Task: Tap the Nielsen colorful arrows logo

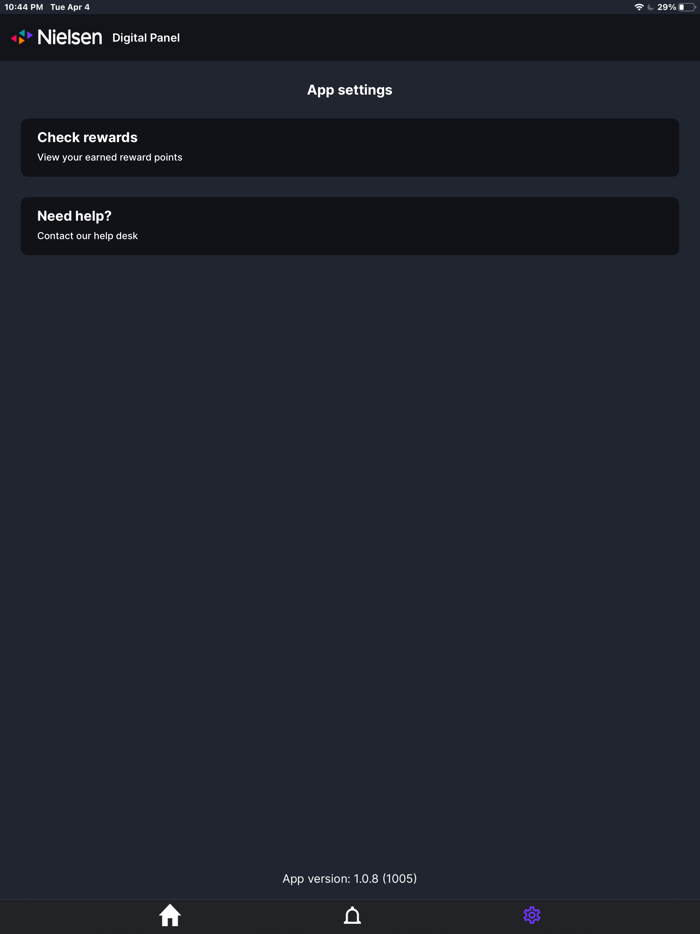Action: (x=21, y=37)
